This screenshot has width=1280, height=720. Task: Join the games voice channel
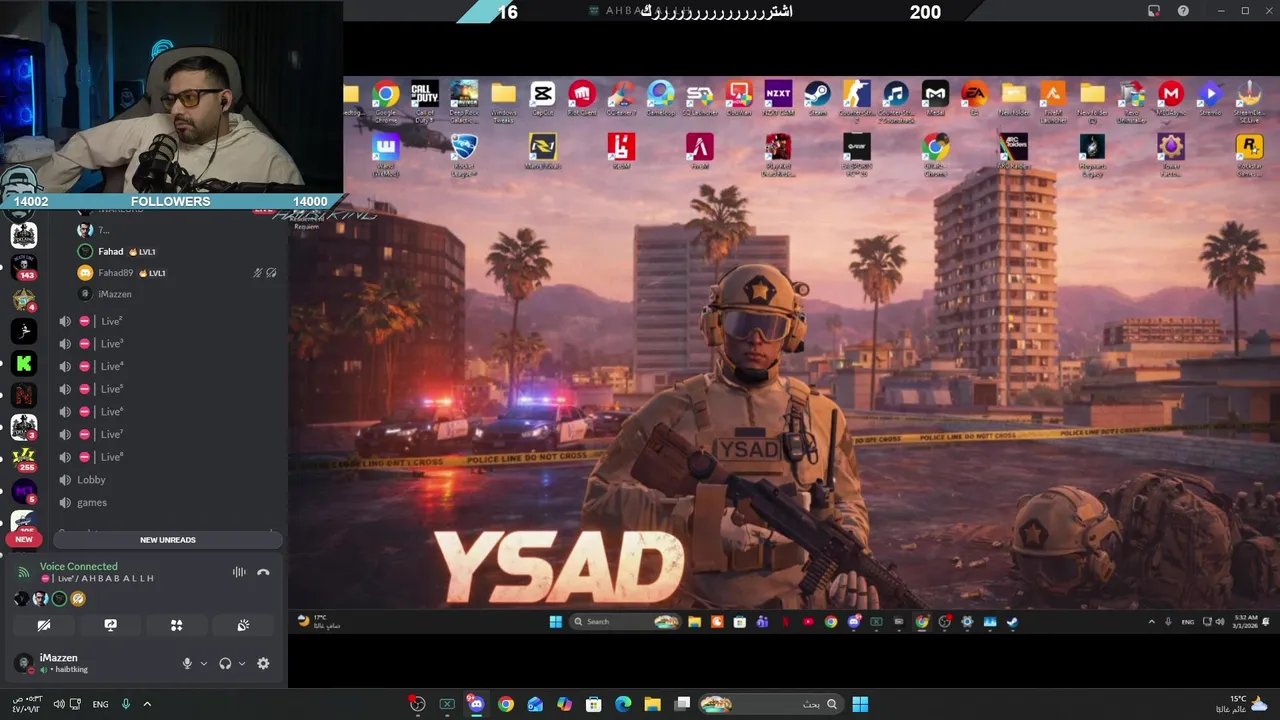pyautogui.click(x=168, y=502)
